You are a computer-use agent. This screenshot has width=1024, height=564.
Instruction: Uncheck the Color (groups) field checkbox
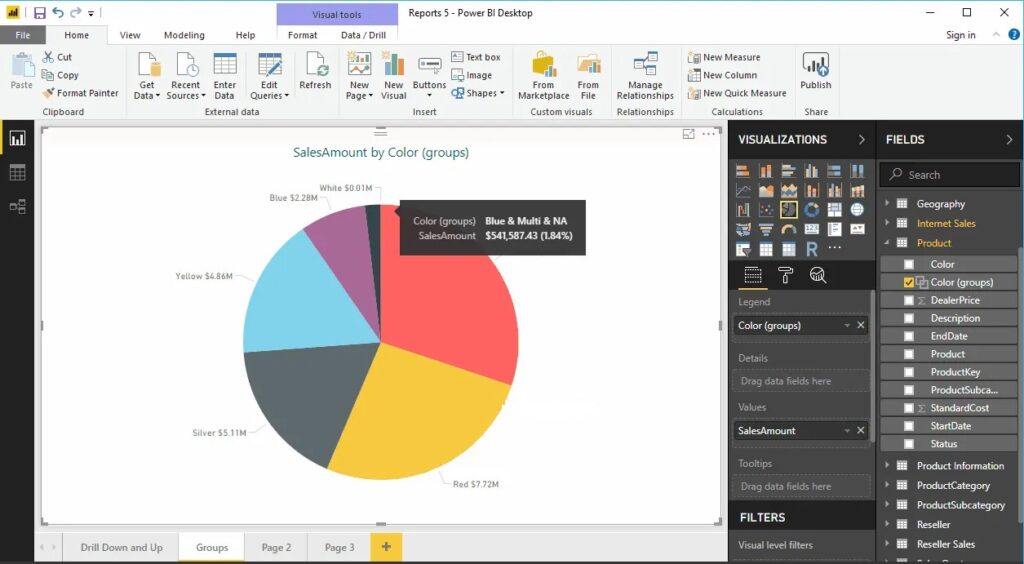[x=908, y=282]
